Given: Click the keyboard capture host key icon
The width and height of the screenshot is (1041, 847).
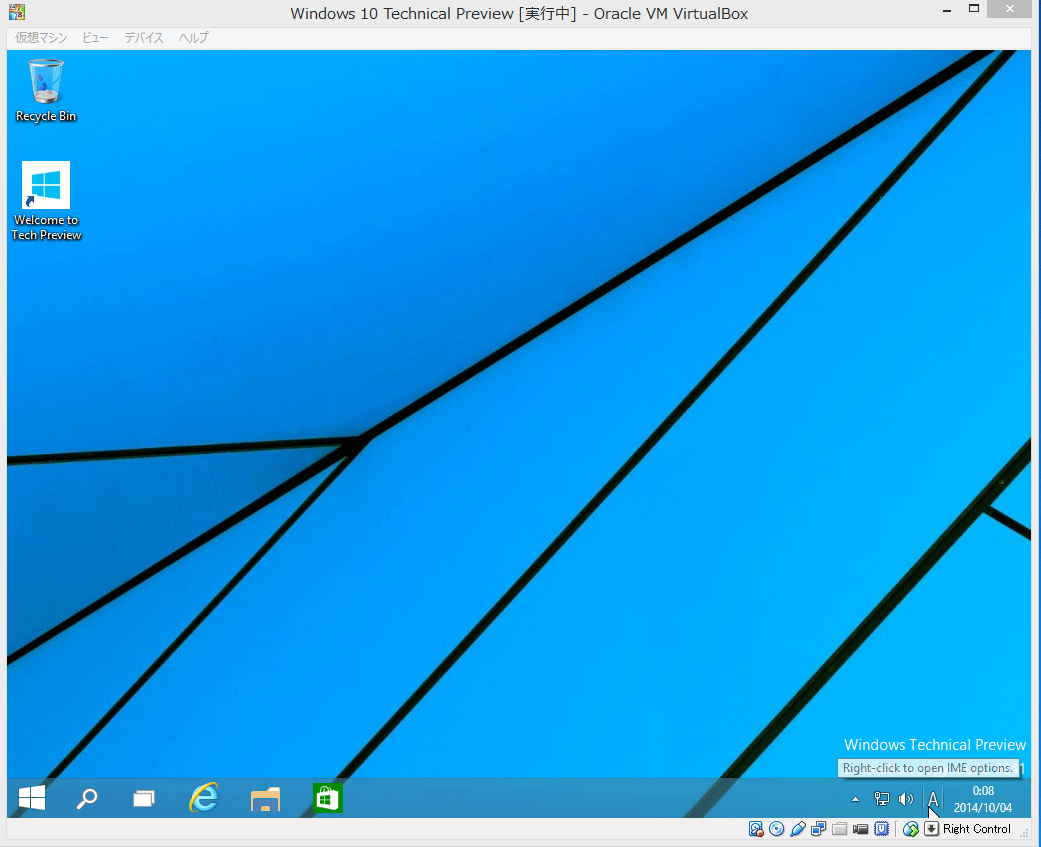Looking at the screenshot, I should [931, 828].
